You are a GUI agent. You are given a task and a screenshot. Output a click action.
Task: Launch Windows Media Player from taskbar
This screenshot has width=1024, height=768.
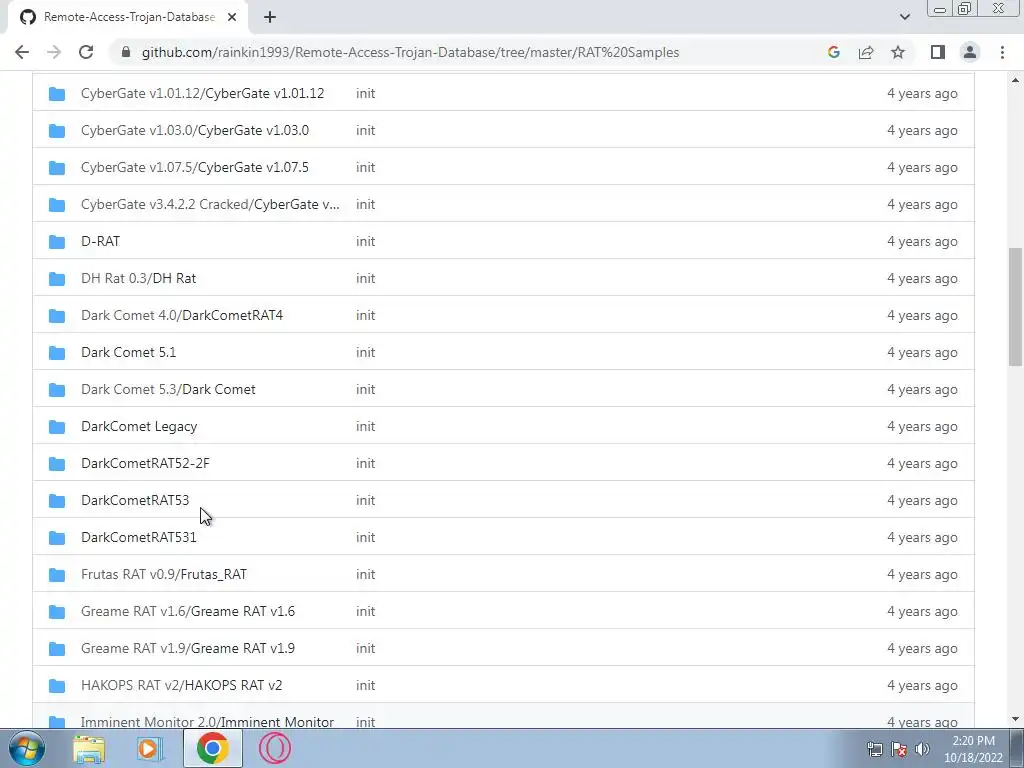[x=150, y=748]
